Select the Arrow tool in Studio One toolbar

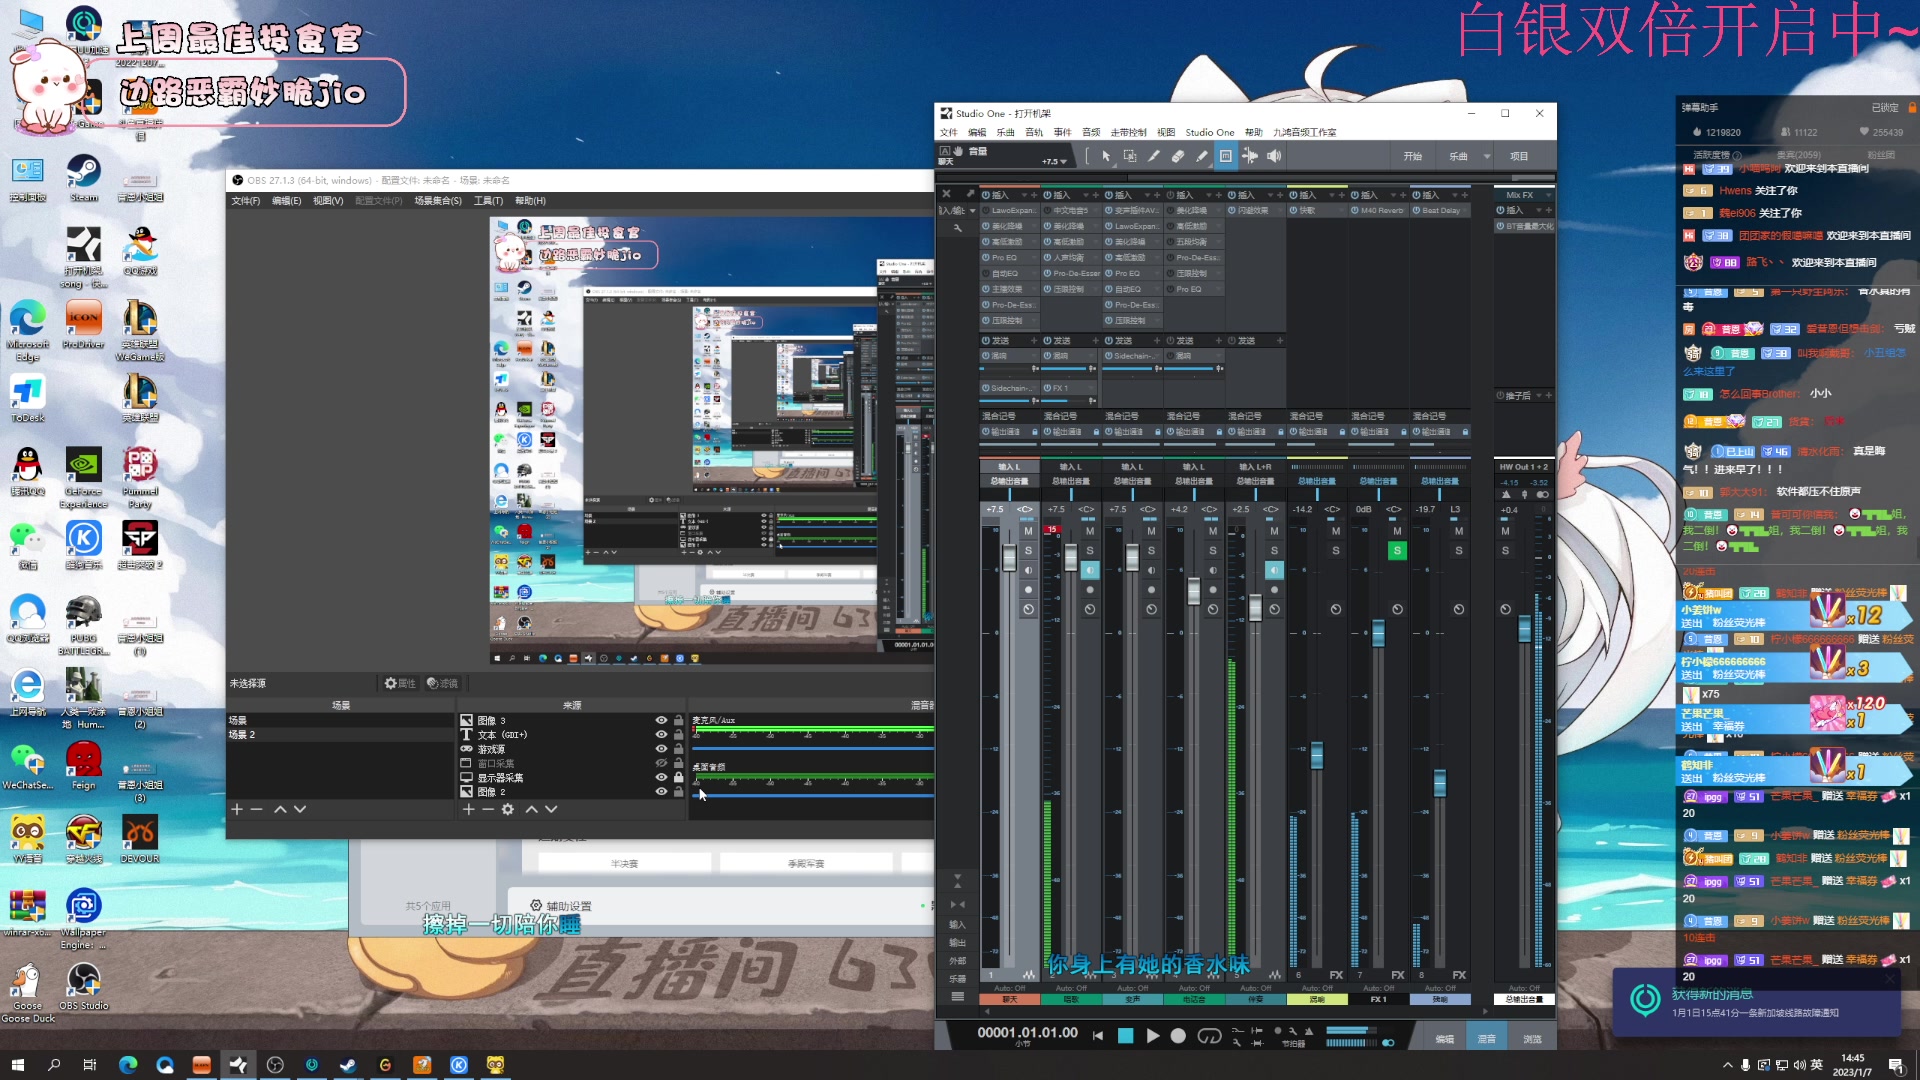(1105, 156)
